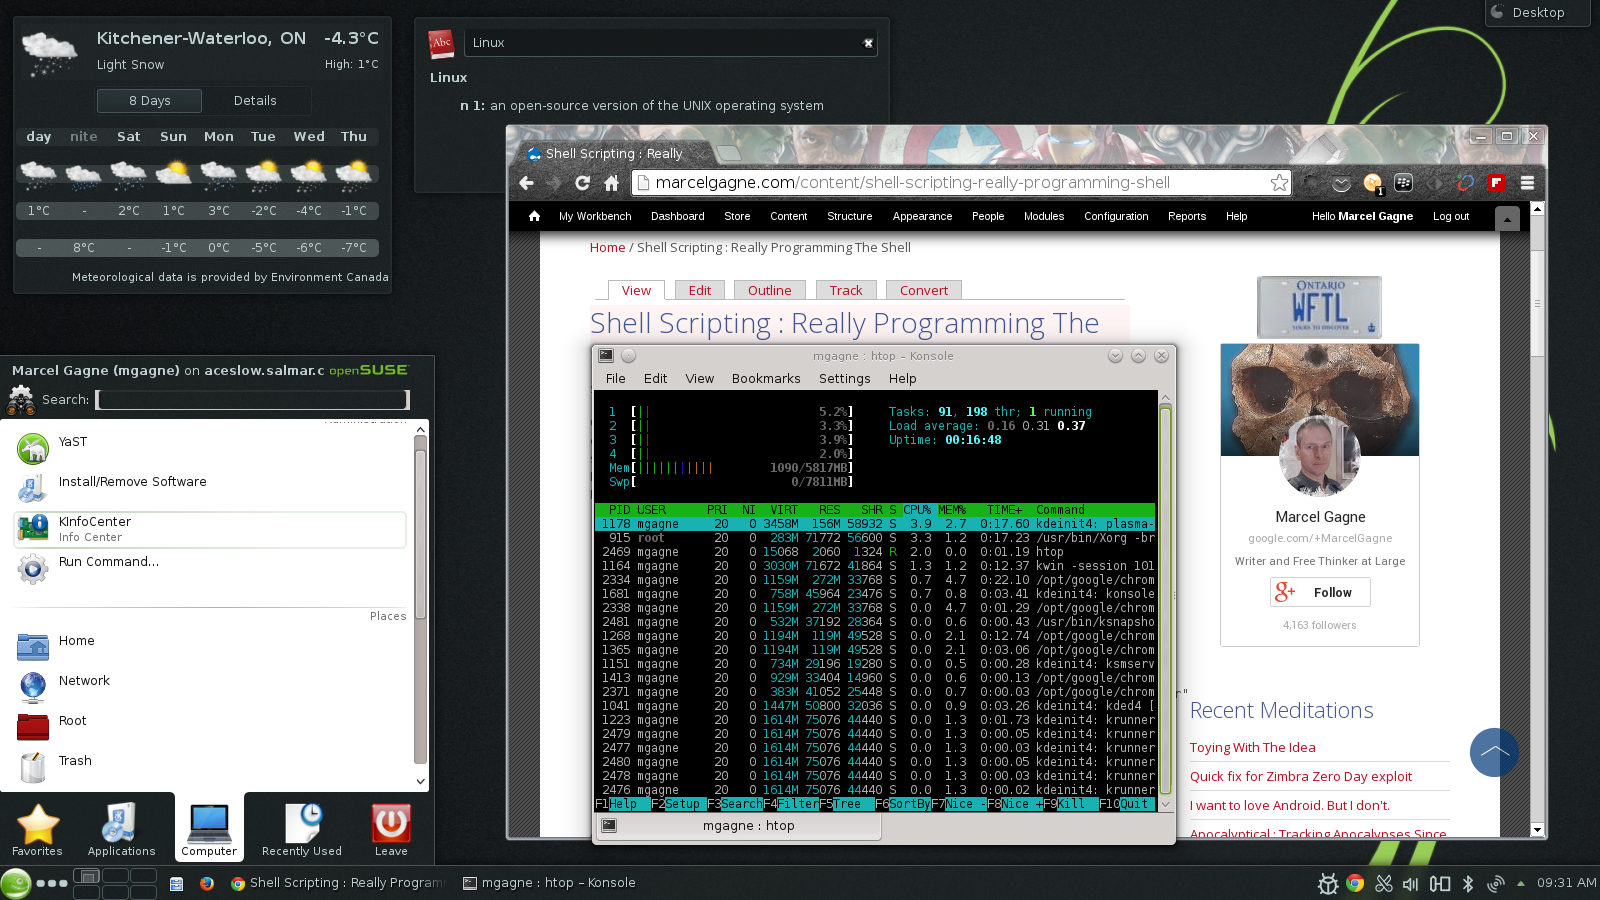Viewport: 1600px width, 900px height.
Task: Open Root folder place
Action: [x=212, y=728]
